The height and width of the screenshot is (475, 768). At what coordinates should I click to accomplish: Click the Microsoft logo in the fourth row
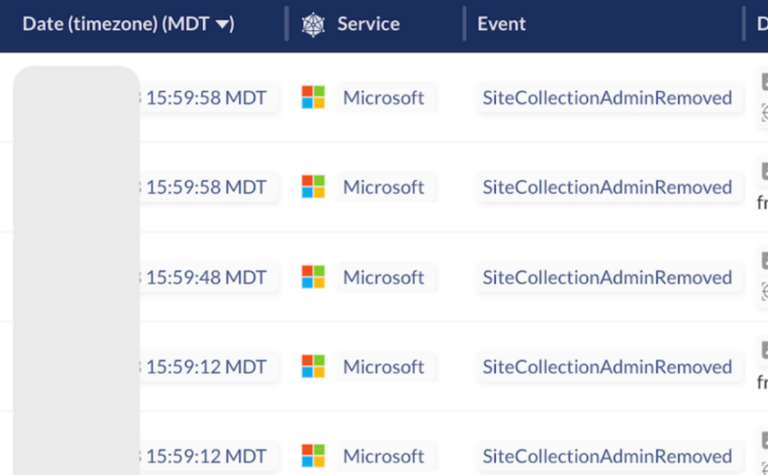coord(313,367)
